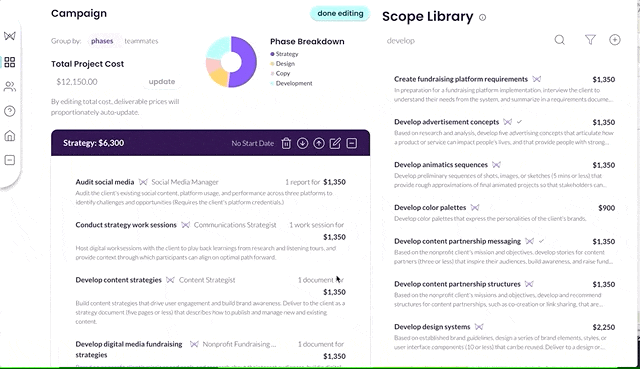Select Development in Phase Breakdown legend
640x369 pixels.
point(291,83)
